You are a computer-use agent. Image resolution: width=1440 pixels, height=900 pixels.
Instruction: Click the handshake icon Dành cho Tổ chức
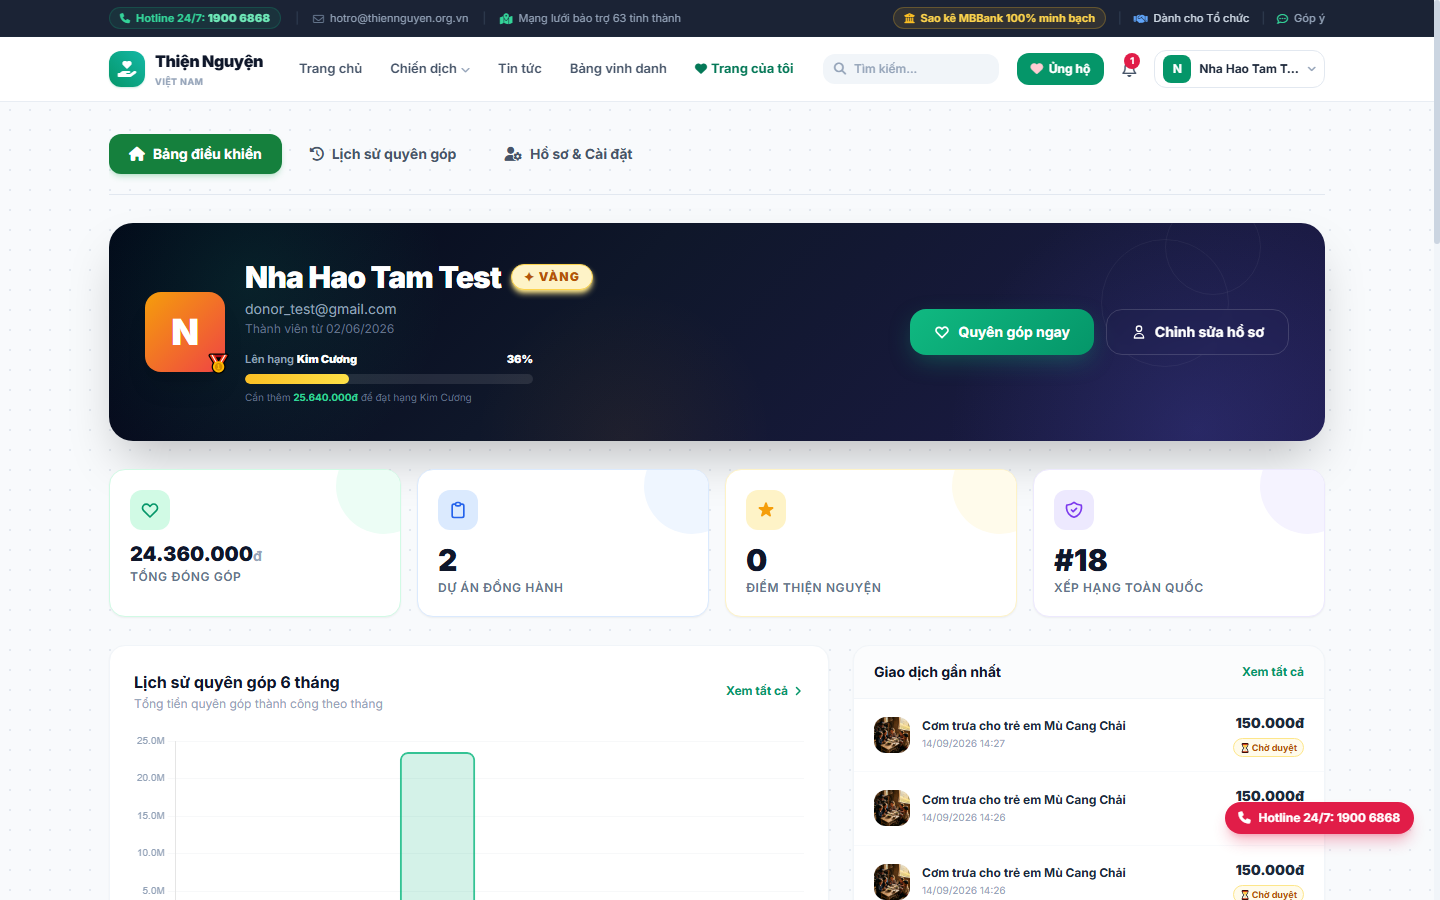1140,18
